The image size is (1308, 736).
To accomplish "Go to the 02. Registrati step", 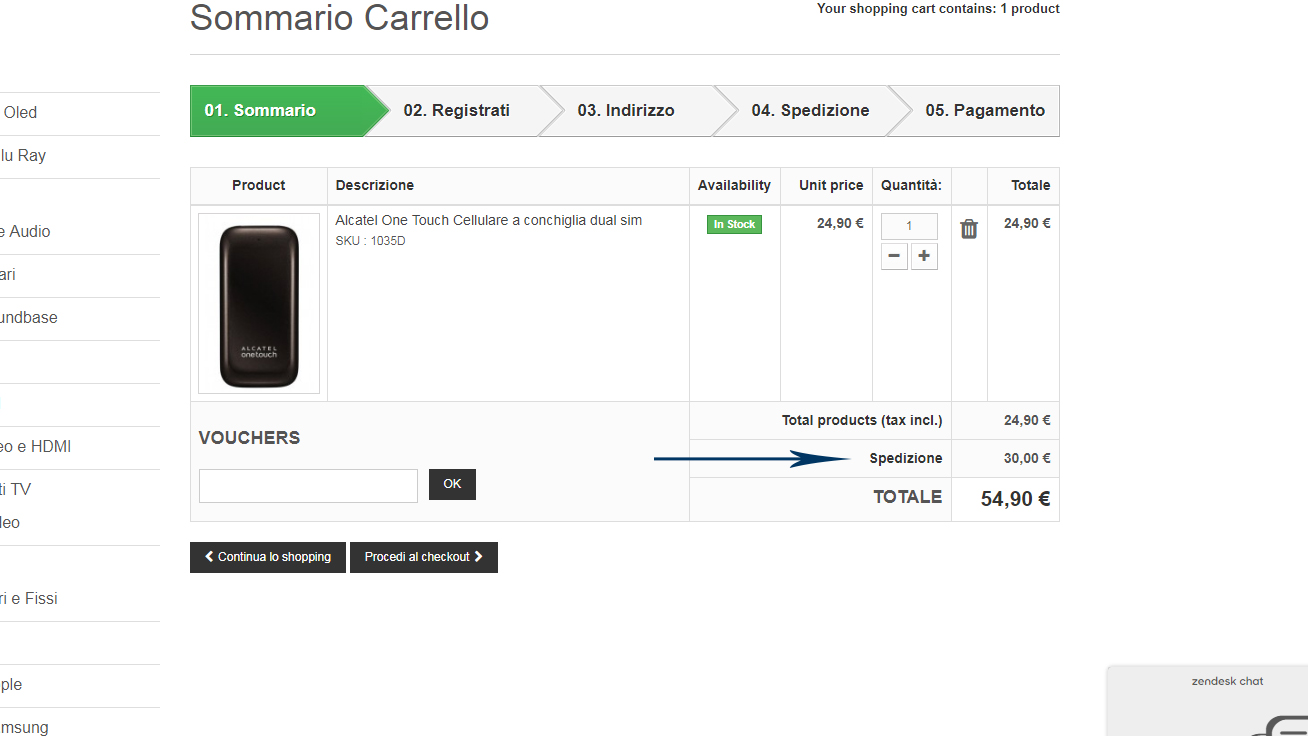I will coord(457,111).
